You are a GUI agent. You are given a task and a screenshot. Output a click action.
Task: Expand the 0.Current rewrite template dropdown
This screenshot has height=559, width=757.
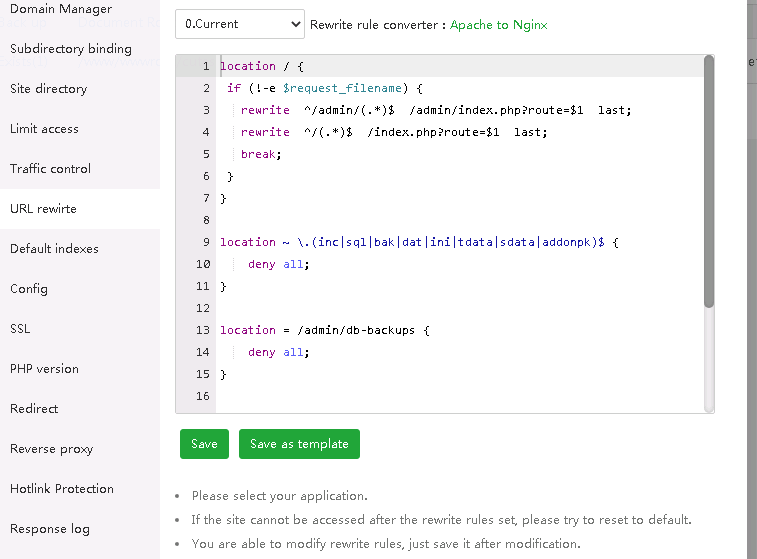click(x=239, y=24)
